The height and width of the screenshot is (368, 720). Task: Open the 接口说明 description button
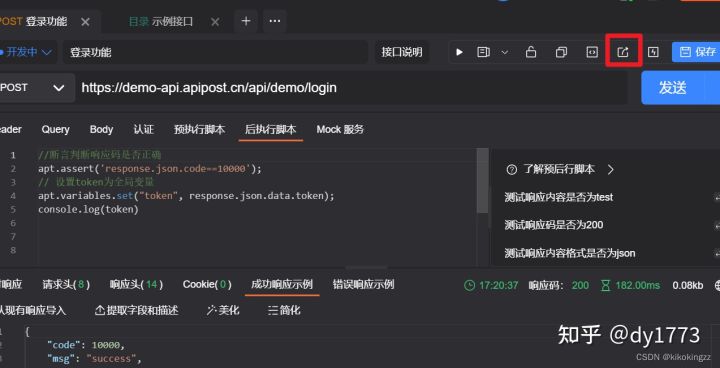[x=402, y=52]
